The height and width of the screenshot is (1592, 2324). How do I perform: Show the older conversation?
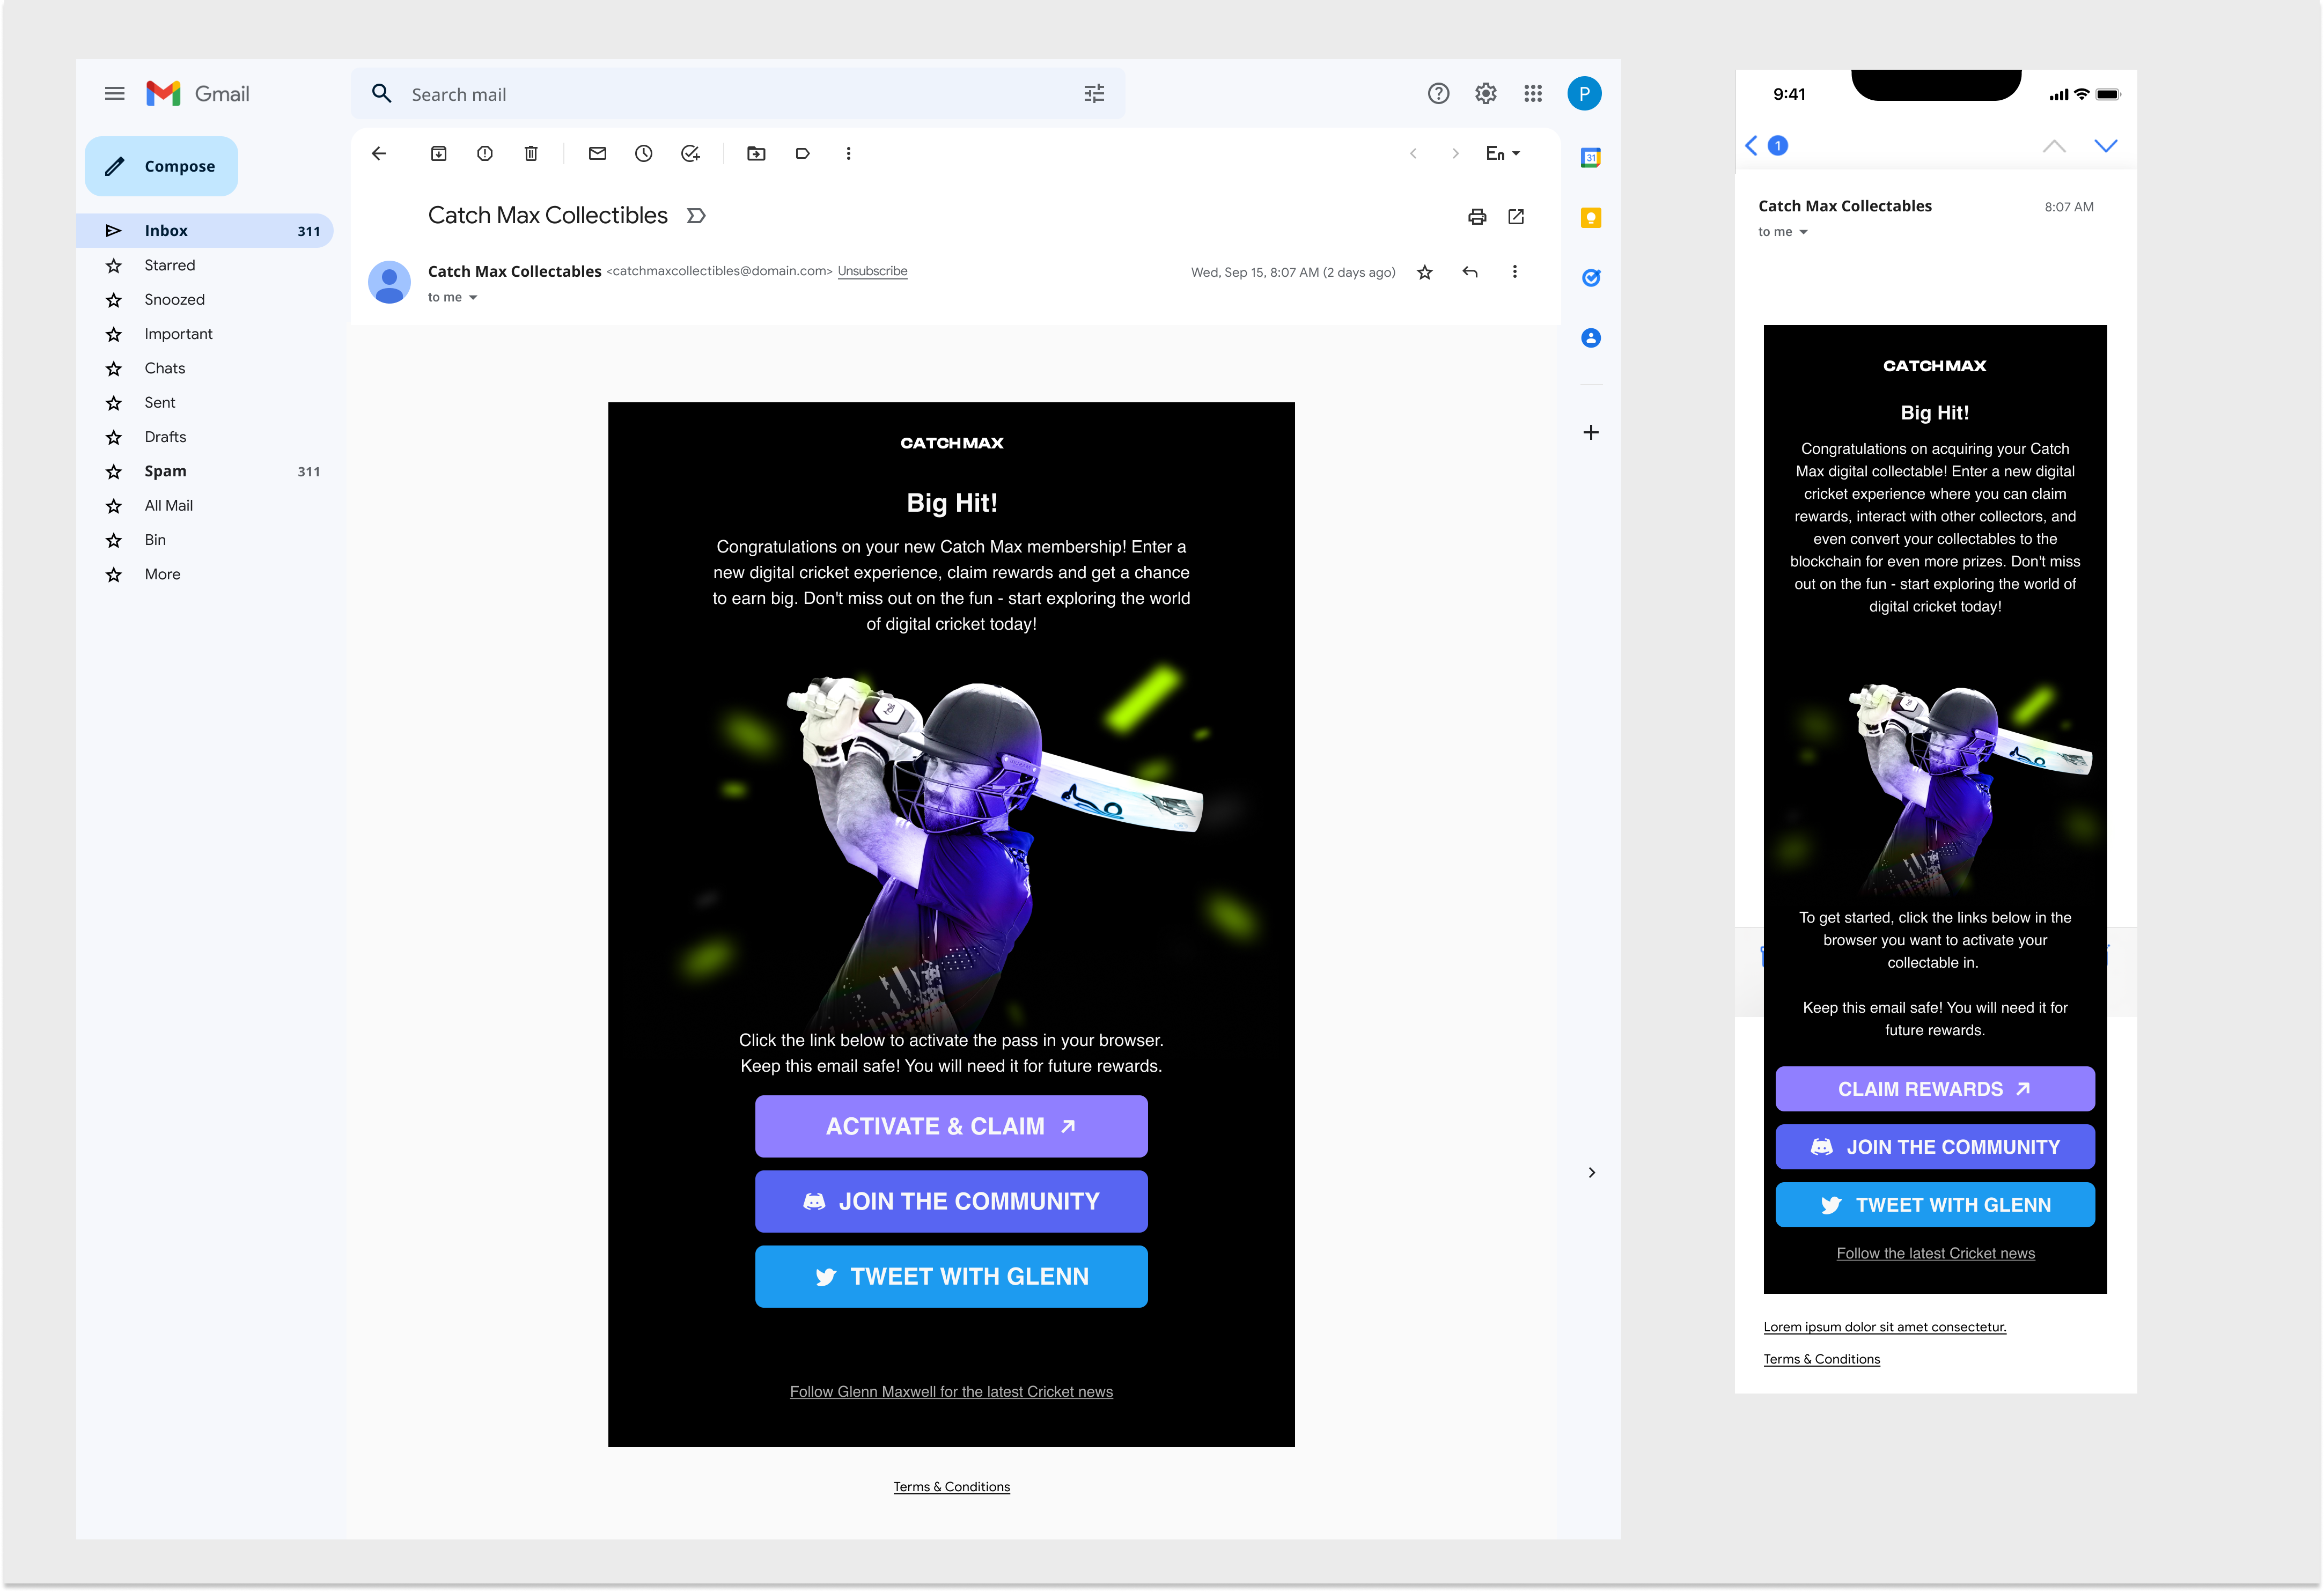click(1456, 154)
